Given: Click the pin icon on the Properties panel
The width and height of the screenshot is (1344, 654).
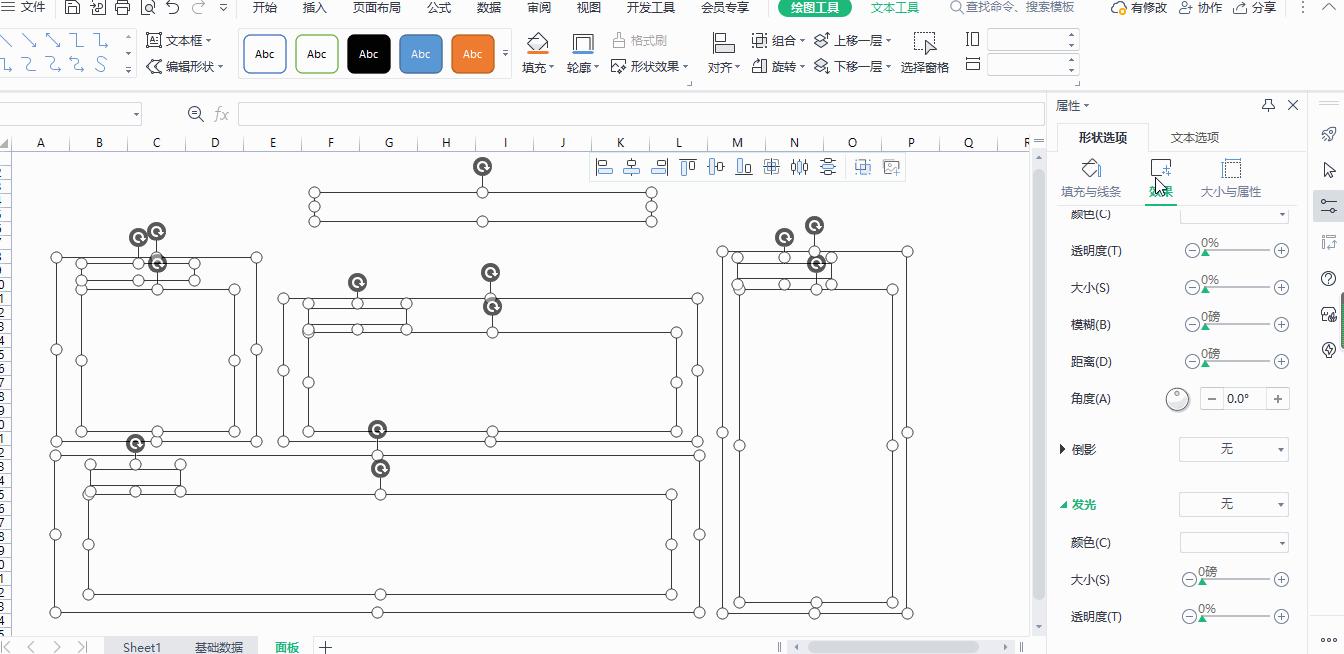Looking at the screenshot, I should [1268, 105].
